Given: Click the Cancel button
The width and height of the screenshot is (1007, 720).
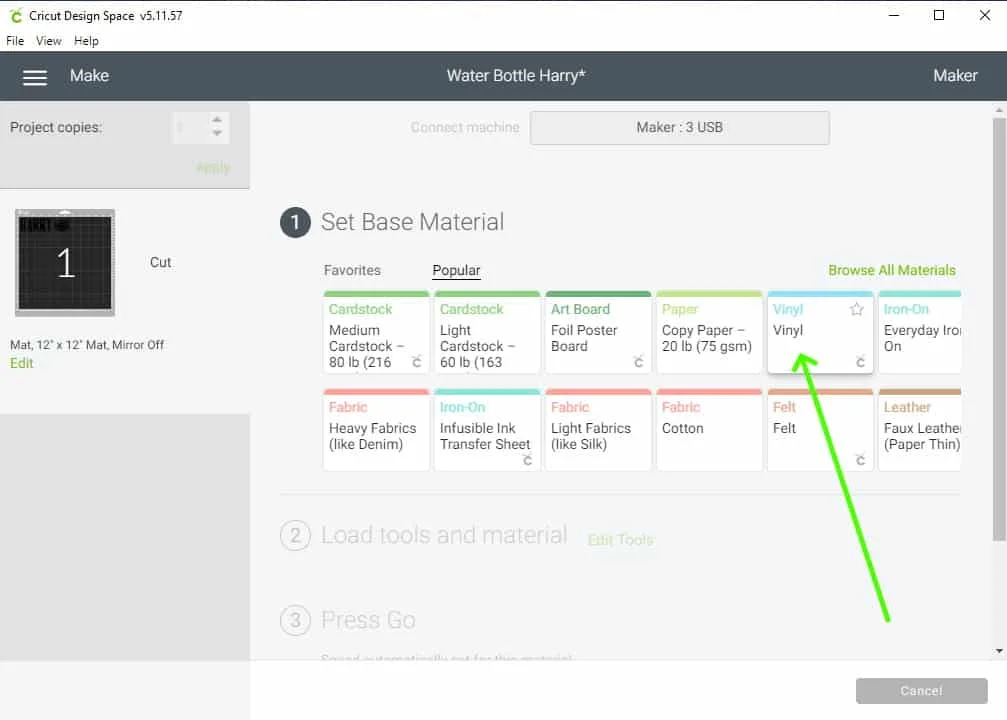Looking at the screenshot, I should [x=921, y=691].
